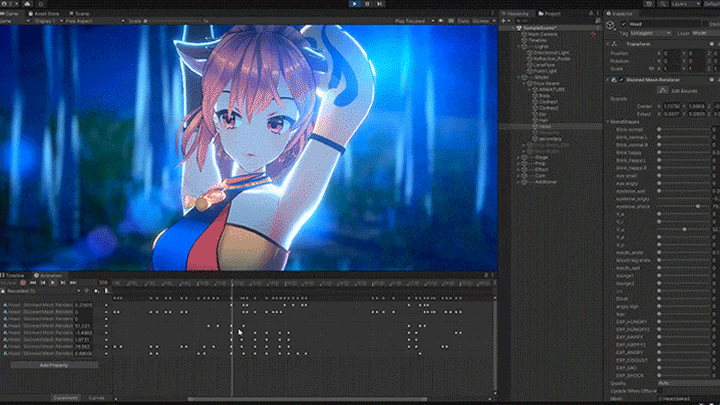Click the cloud icon in top-left toolbar
This screenshot has width=720, height=405.
pyautogui.click(x=27, y=4)
